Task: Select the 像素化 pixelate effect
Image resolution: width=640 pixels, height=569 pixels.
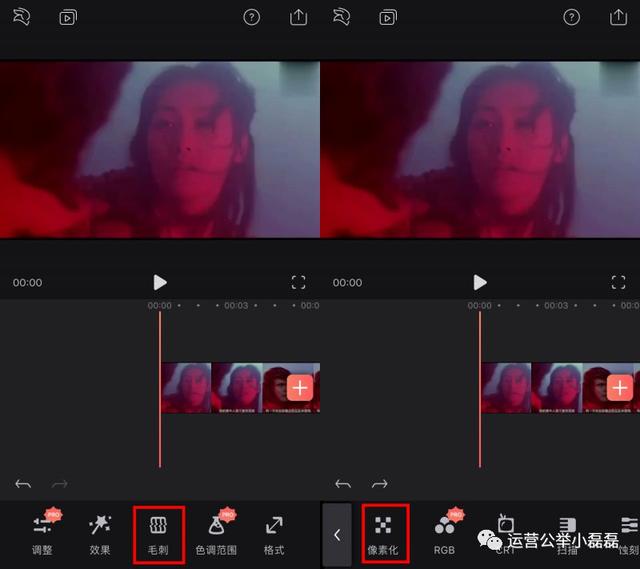Action: click(x=385, y=535)
